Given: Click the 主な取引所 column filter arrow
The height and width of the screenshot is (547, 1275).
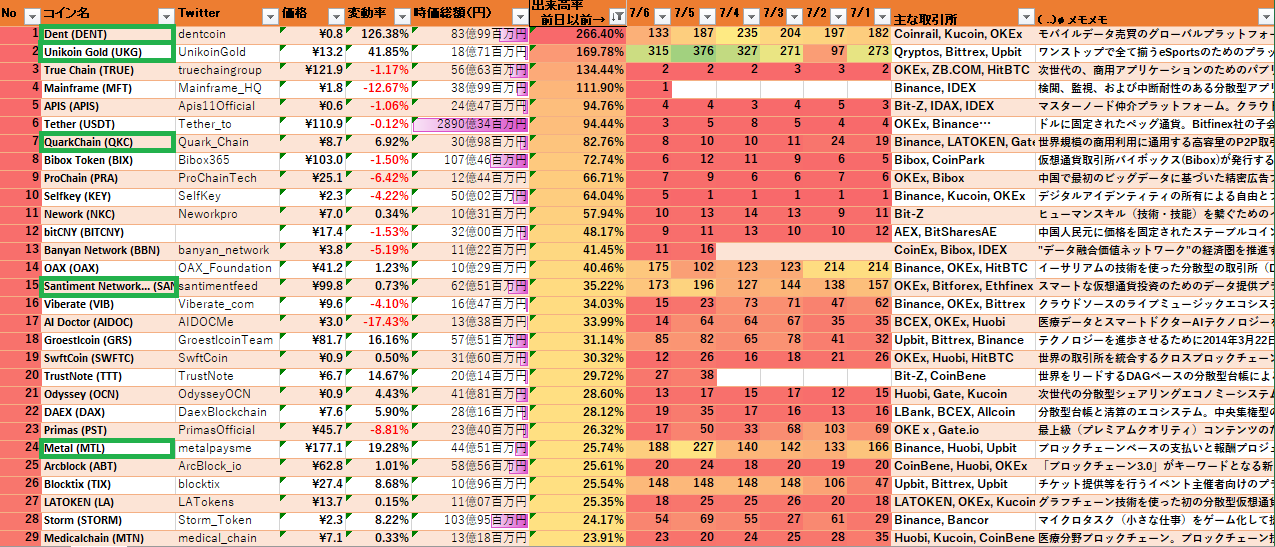Looking at the screenshot, I should pyautogui.click(x=1025, y=16).
